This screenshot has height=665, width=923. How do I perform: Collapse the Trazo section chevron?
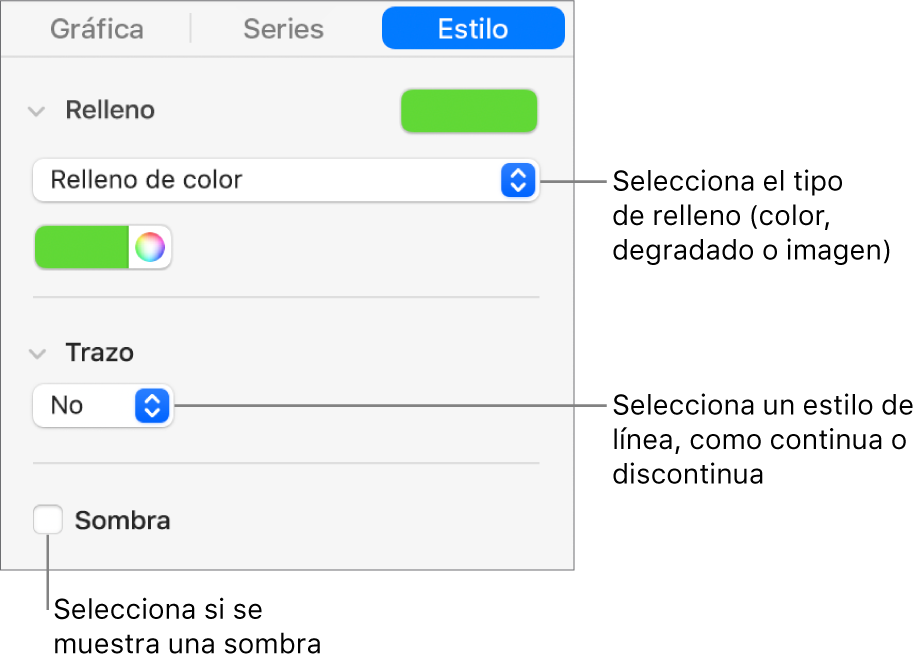[x=38, y=353]
